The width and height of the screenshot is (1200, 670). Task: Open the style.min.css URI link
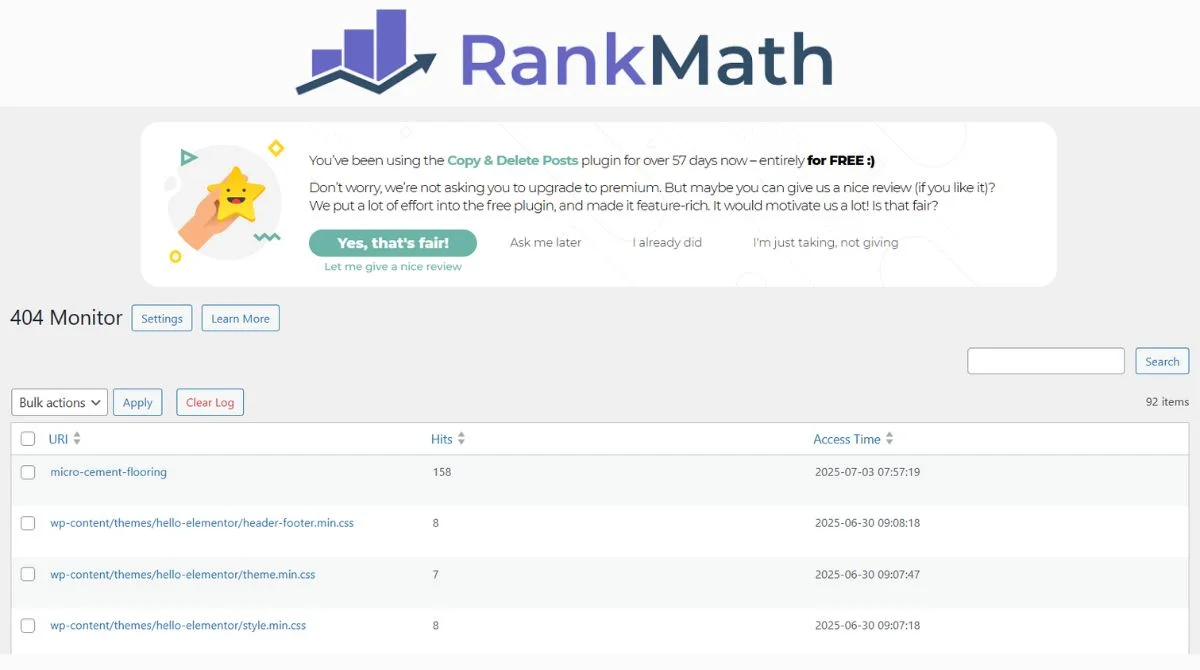(x=178, y=625)
